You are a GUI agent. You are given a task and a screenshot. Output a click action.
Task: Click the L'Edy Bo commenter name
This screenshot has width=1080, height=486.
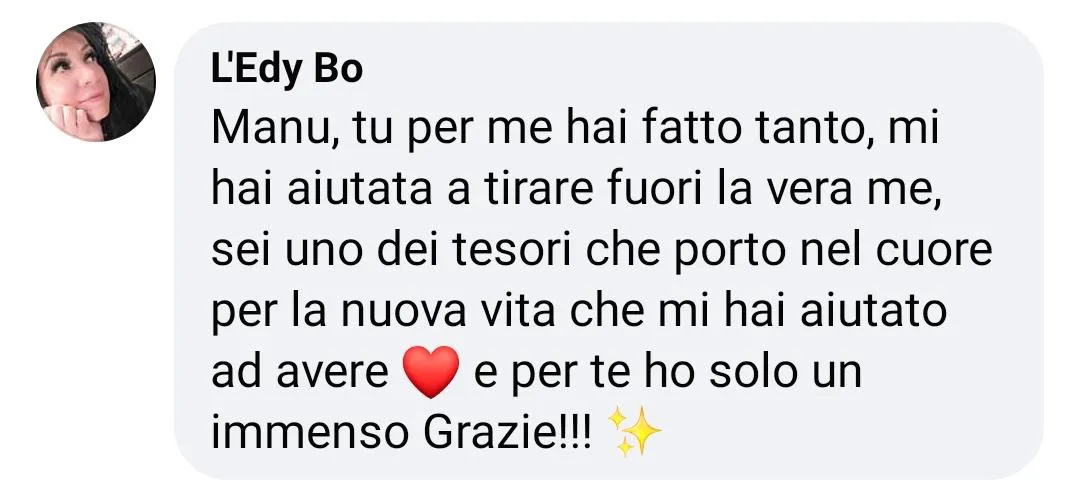click(x=287, y=71)
